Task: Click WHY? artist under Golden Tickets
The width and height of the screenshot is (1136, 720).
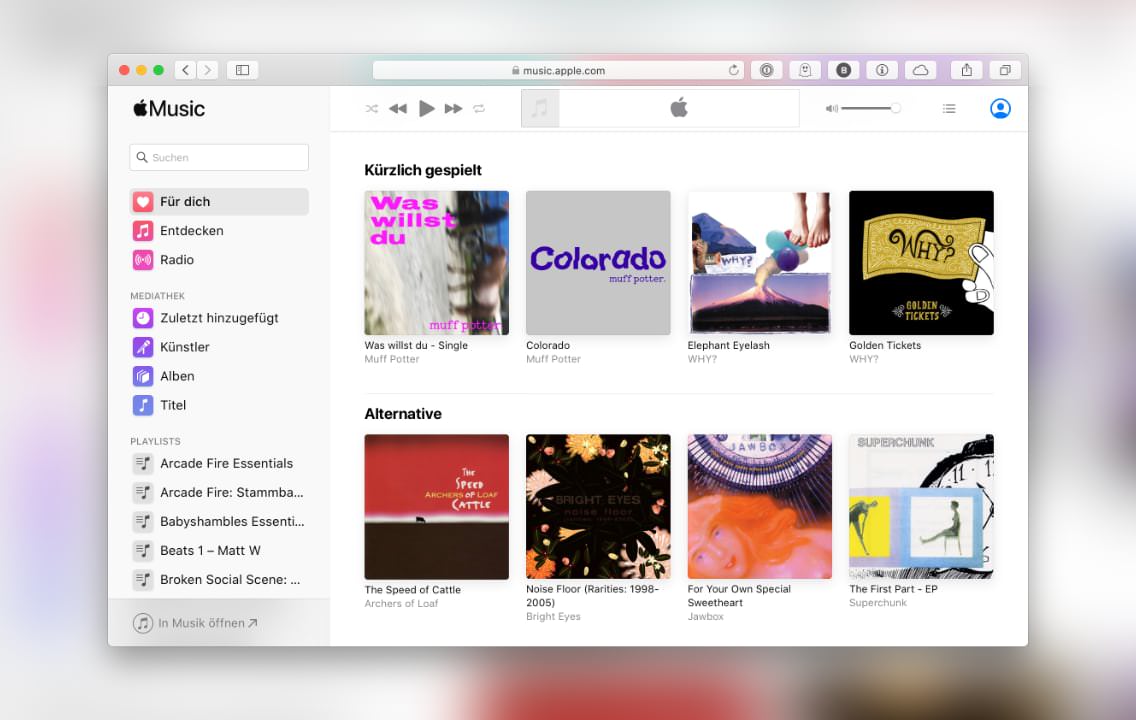Action: tap(864, 359)
